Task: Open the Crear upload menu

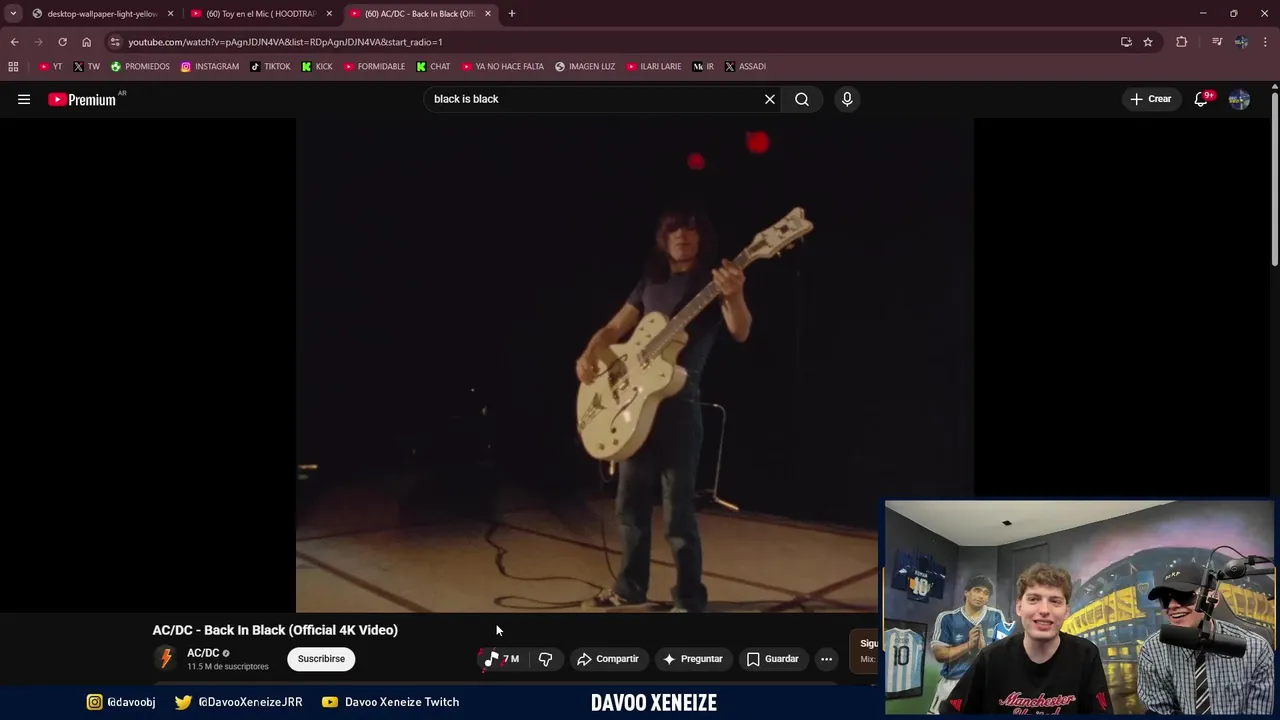Action: [x=1151, y=99]
